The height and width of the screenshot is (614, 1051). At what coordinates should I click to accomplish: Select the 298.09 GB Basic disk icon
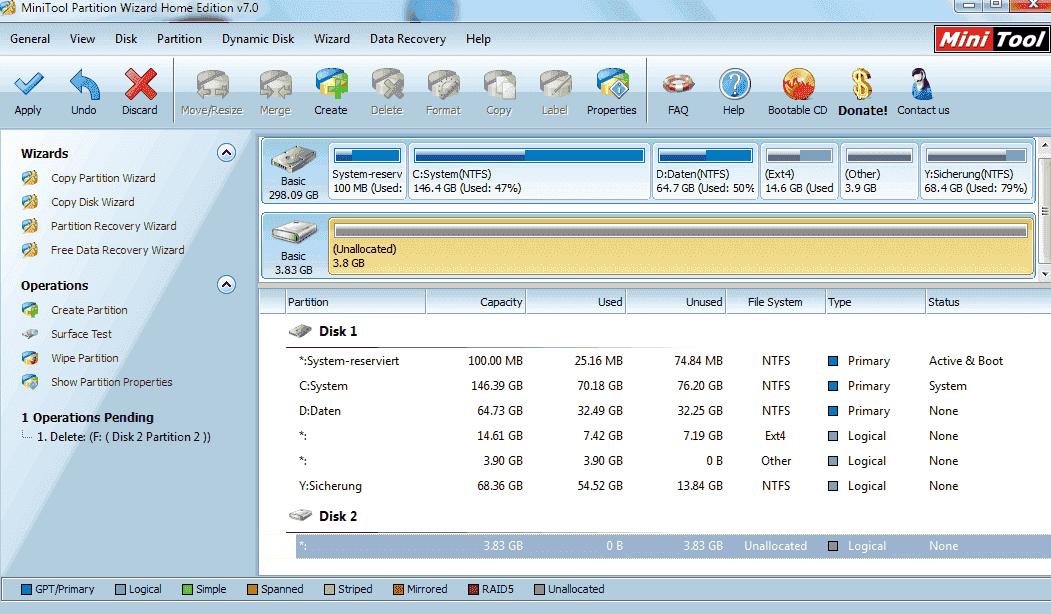[293, 161]
